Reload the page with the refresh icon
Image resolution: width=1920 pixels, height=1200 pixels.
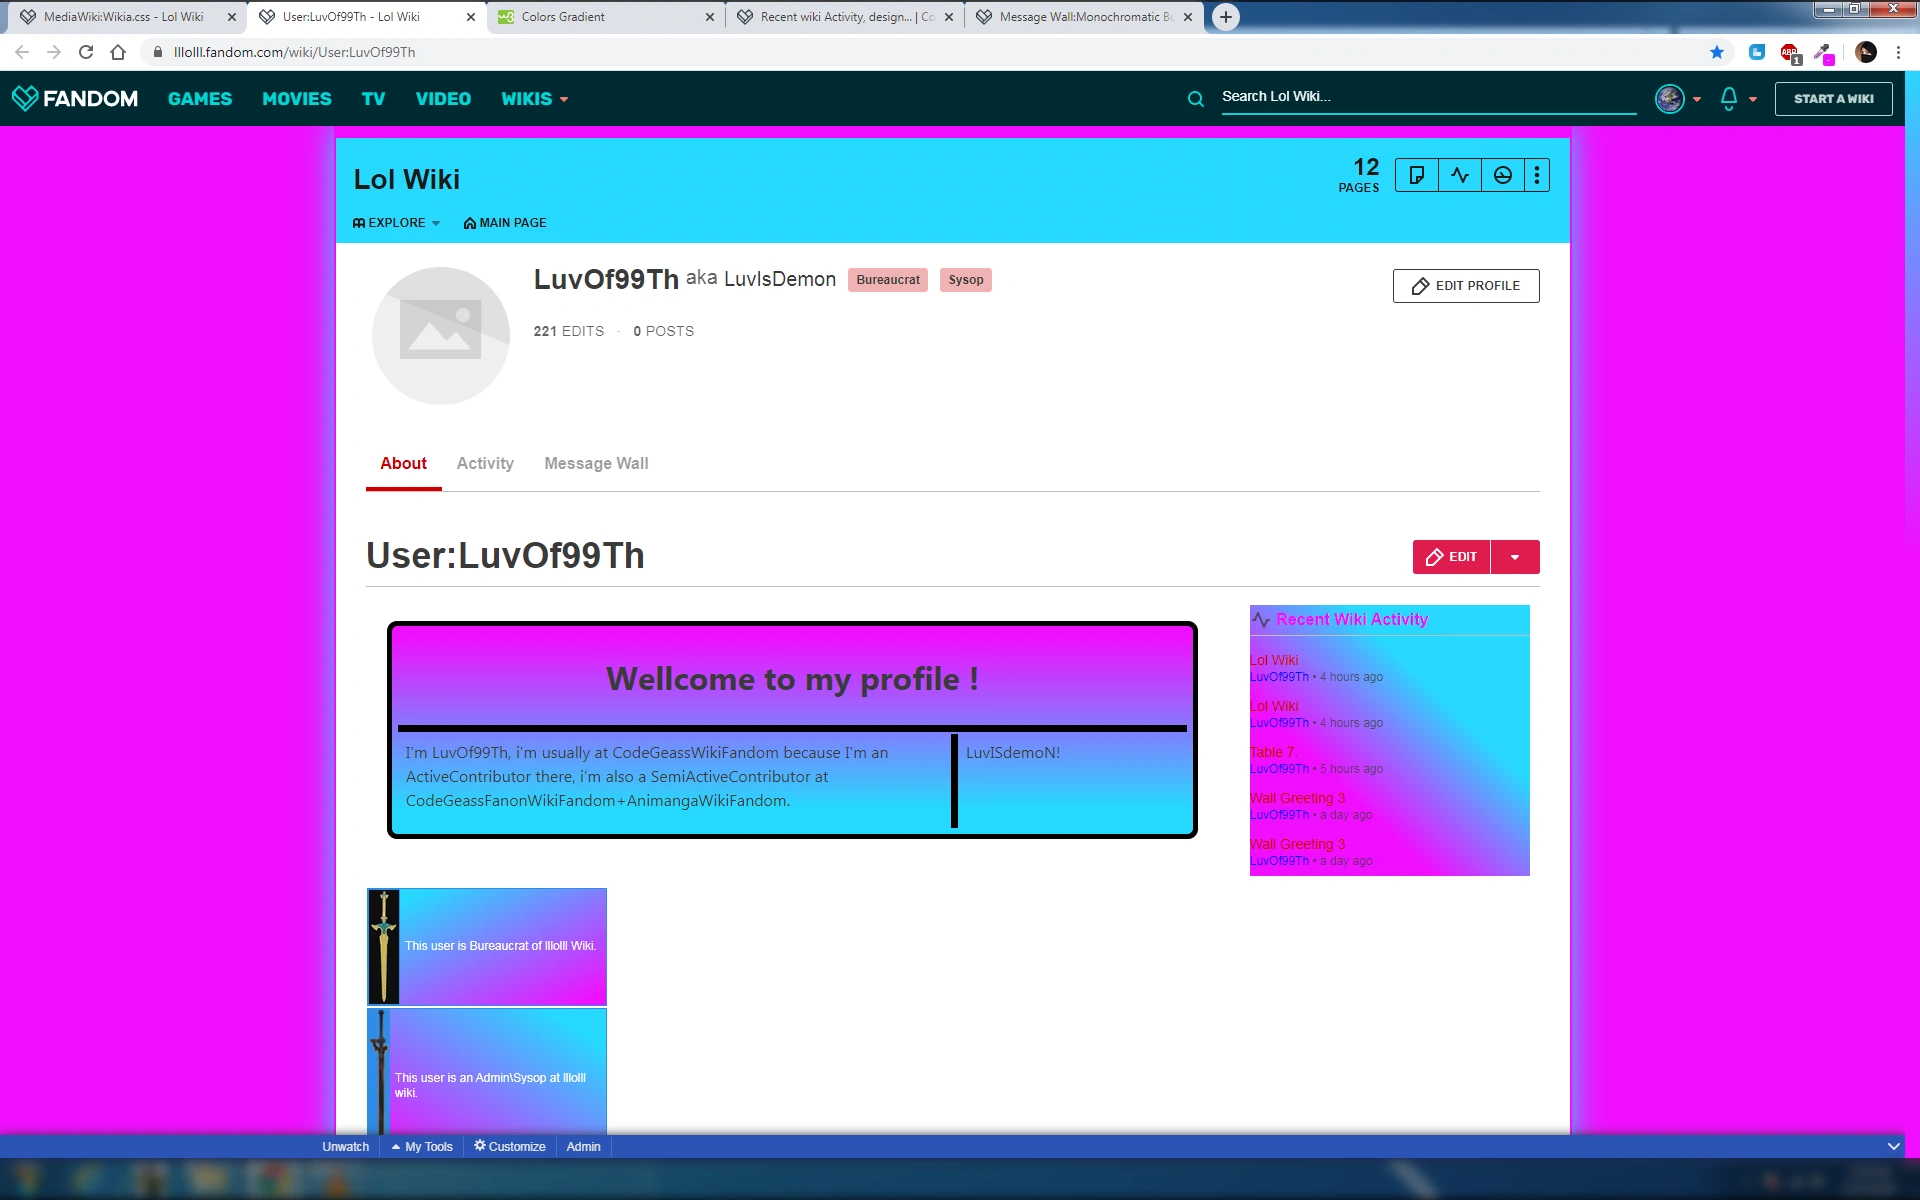pos(86,52)
